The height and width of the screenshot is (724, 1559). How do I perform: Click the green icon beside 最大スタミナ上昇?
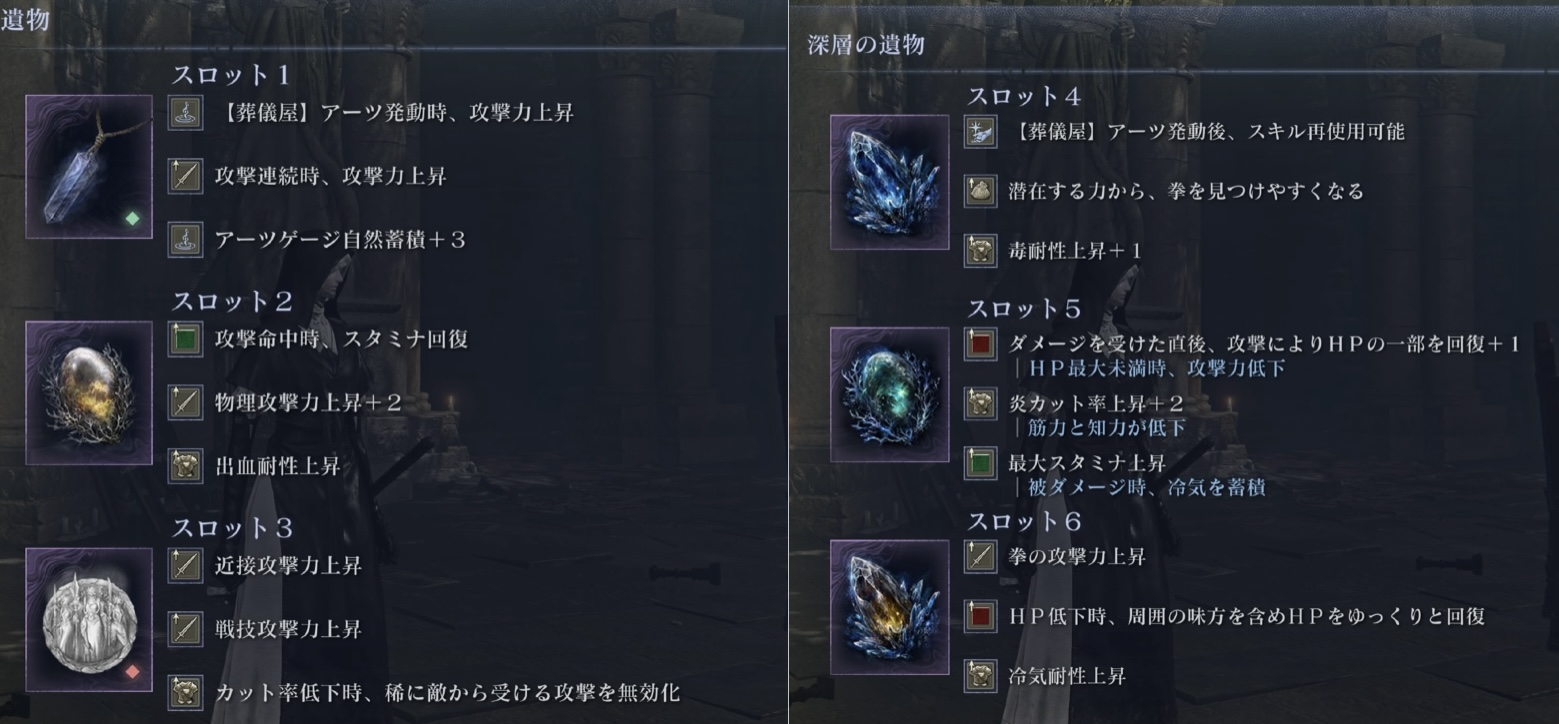[981, 463]
